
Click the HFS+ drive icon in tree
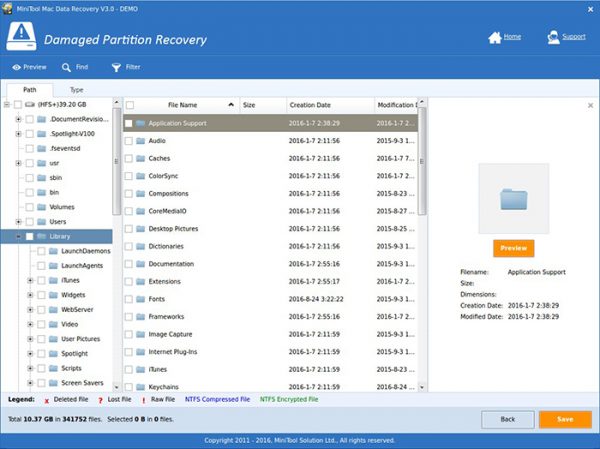[29, 104]
